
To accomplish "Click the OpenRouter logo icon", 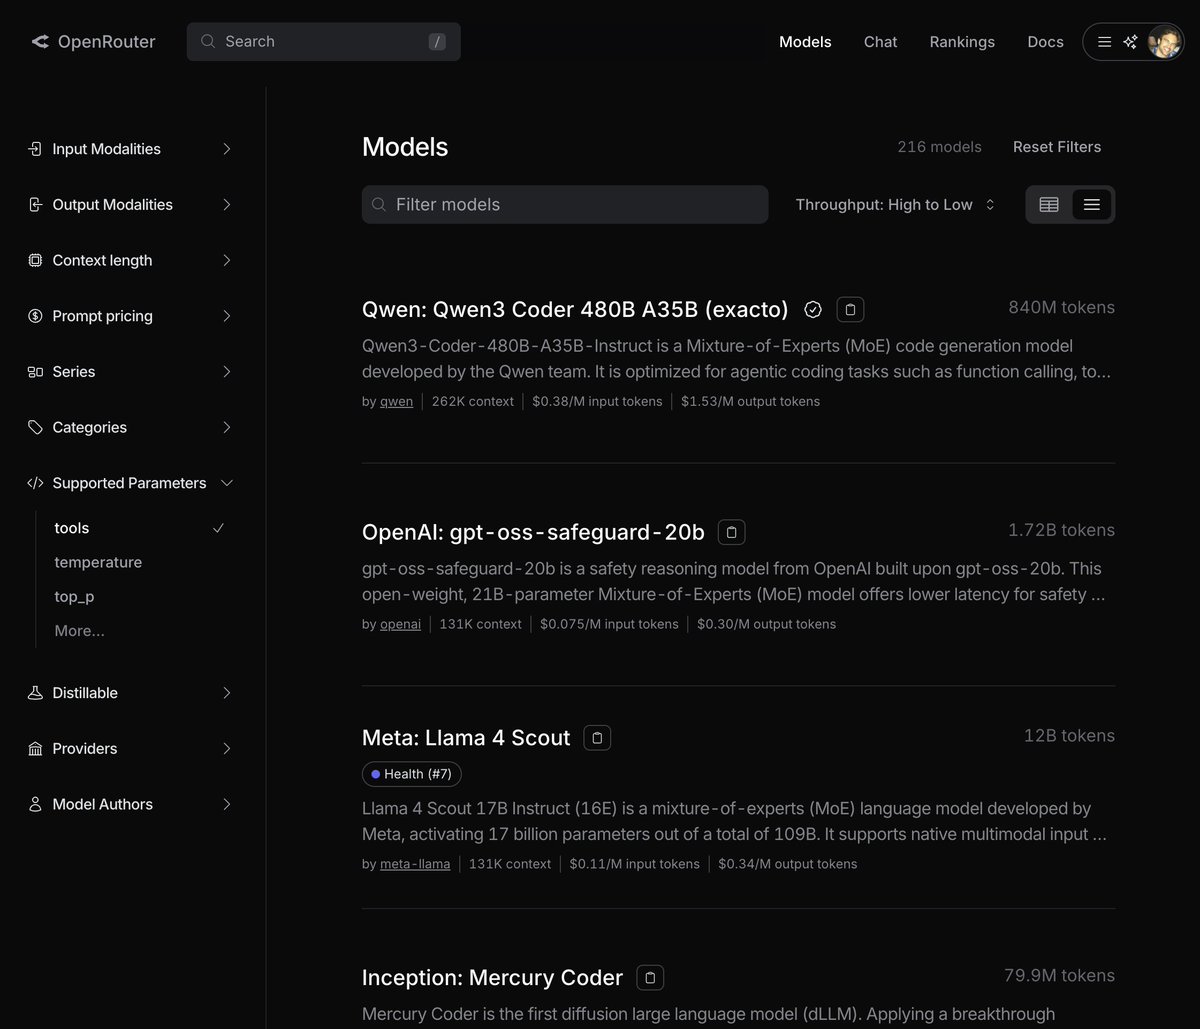I will (40, 42).
